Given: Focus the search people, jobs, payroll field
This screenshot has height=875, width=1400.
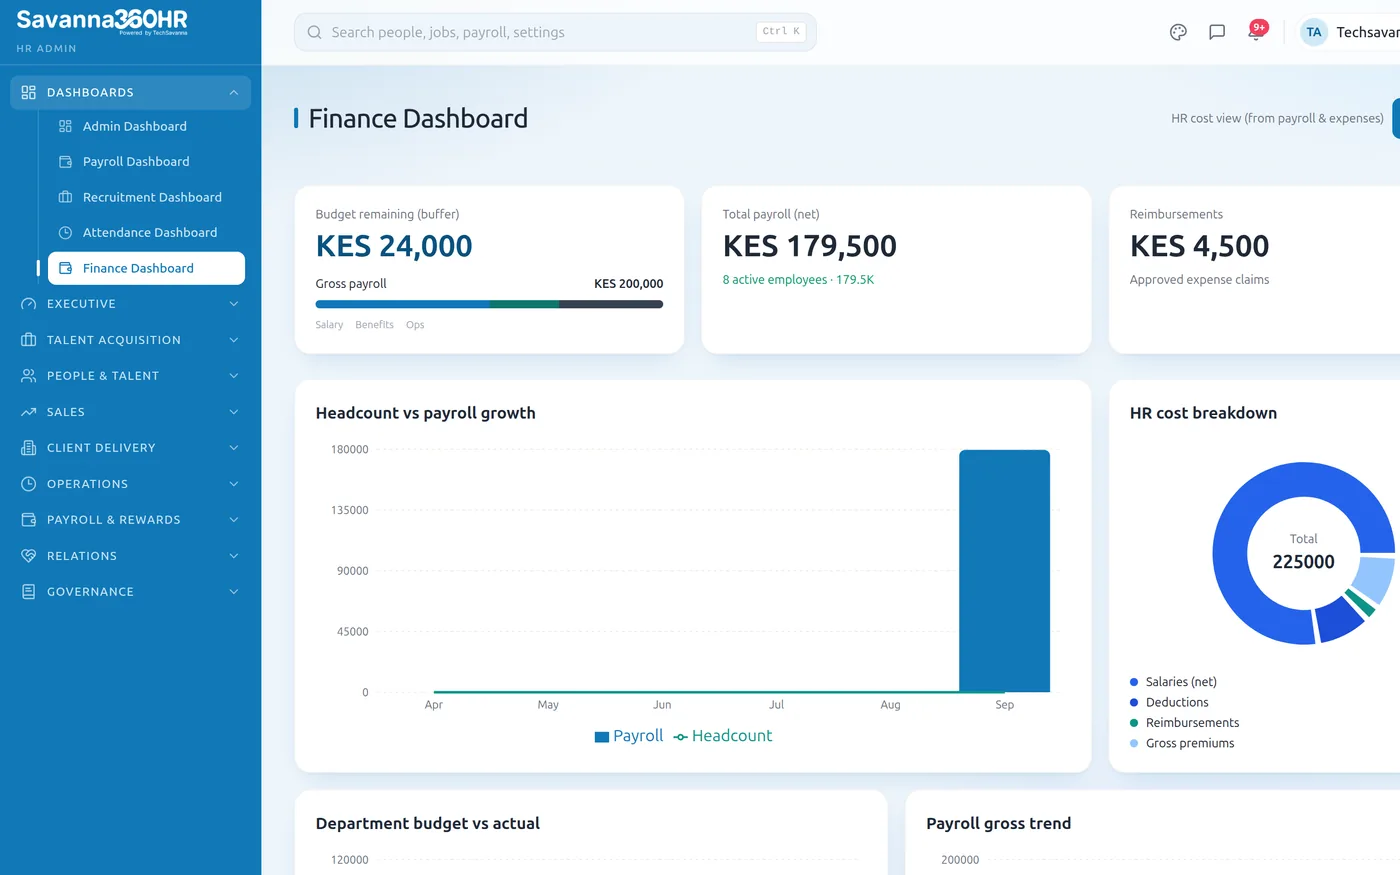Looking at the screenshot, I should pos(555,32).
